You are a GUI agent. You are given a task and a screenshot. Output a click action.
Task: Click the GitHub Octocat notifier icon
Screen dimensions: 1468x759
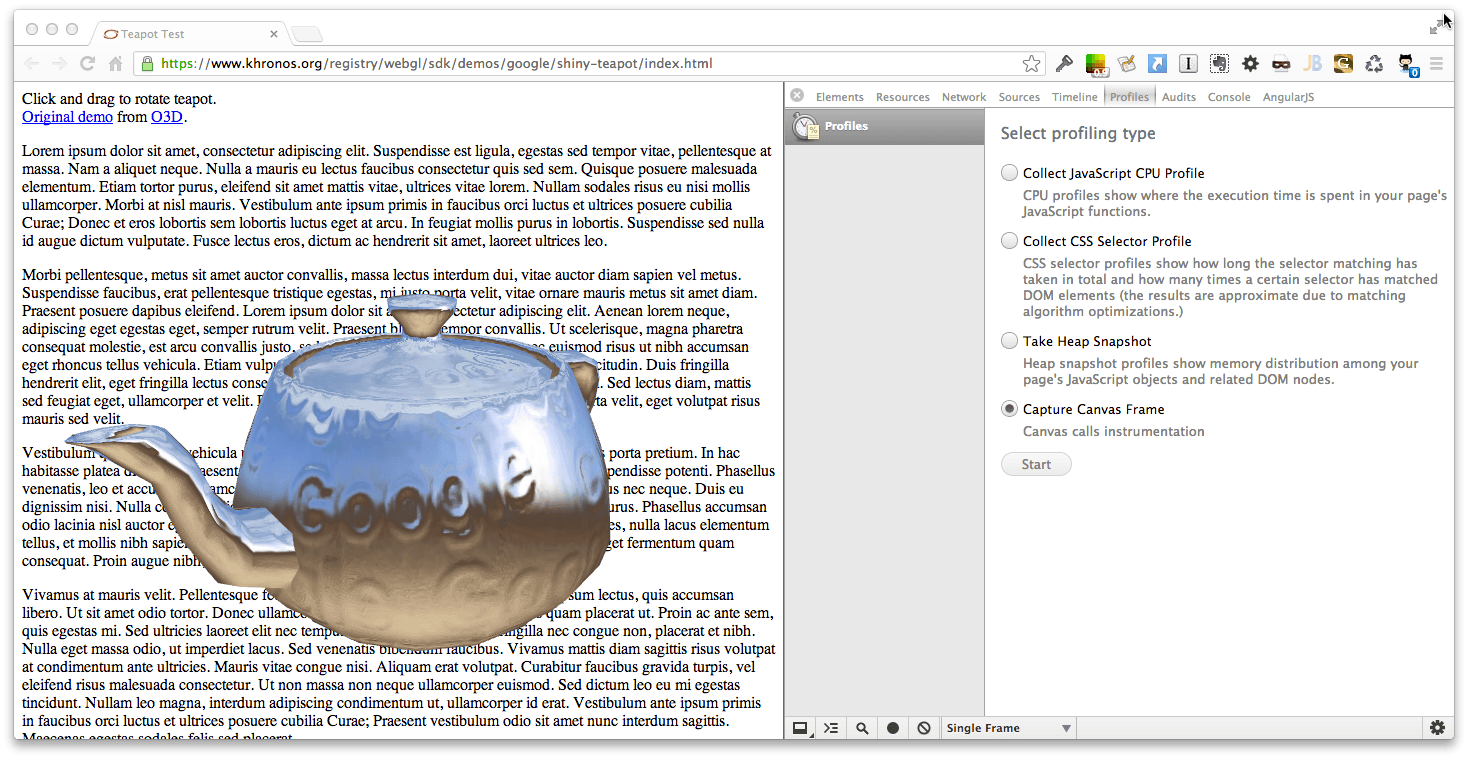click(x=1407, y=65)
